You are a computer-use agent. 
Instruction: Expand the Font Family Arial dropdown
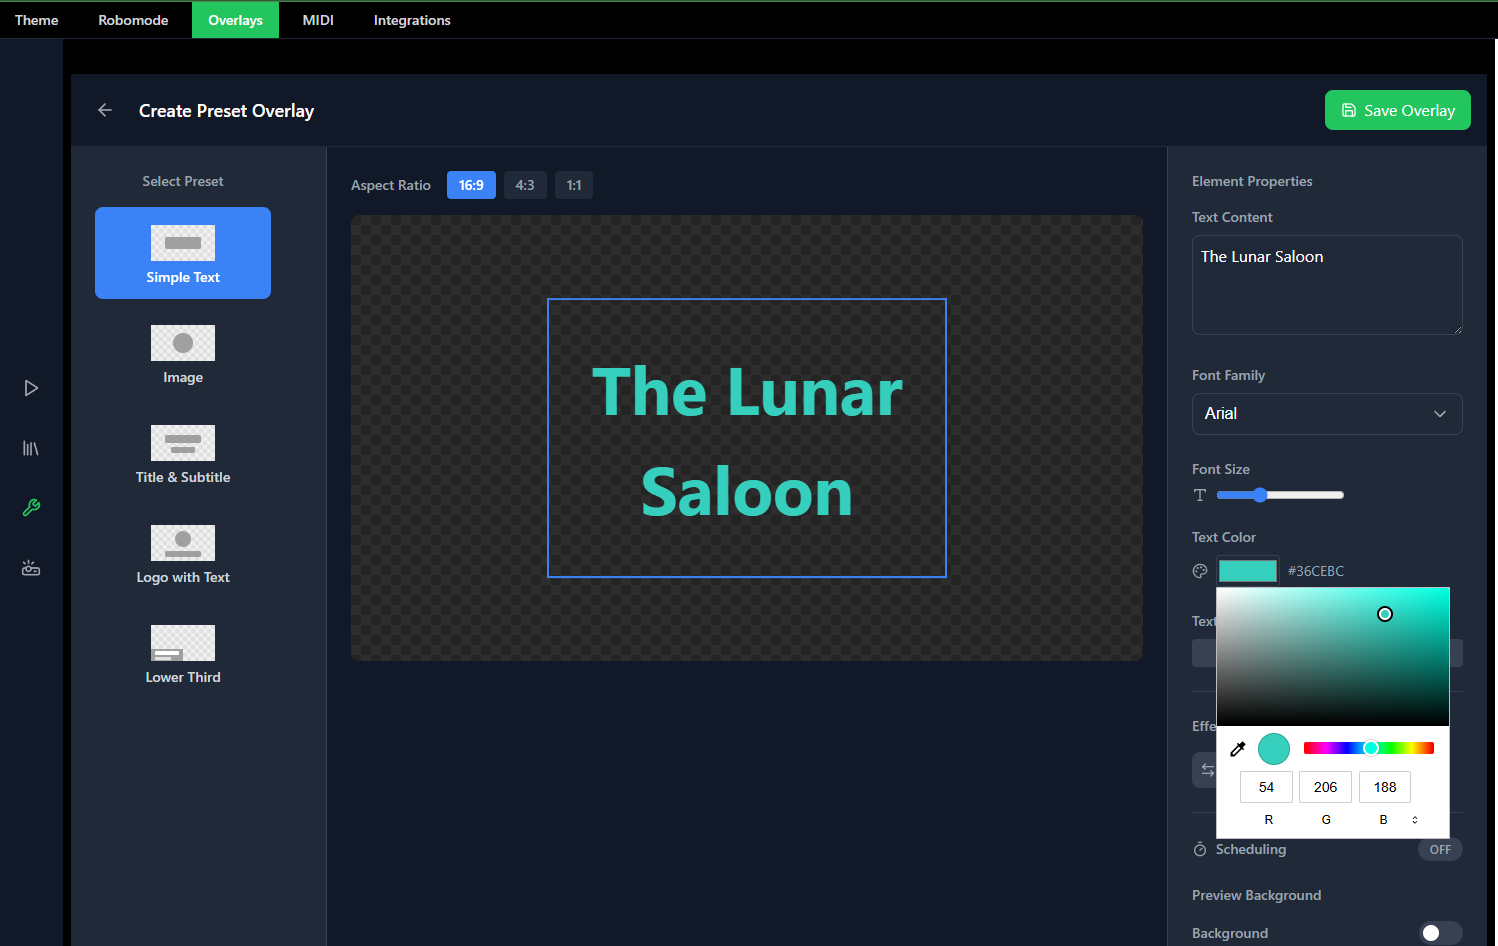tap(1326, 414)
